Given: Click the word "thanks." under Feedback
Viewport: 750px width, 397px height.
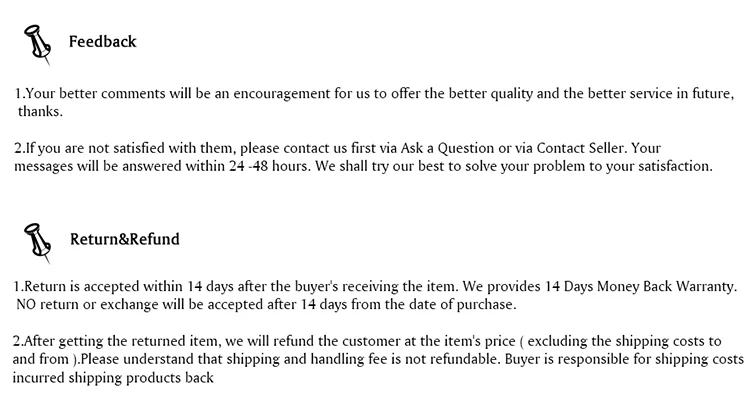Looking at the screenshot, I should click(41, 111).
